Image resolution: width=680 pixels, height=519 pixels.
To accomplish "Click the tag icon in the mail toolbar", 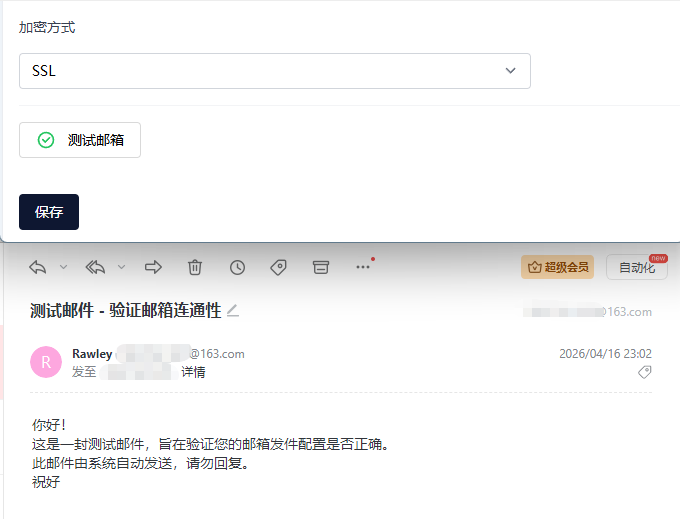I will 279,267.
